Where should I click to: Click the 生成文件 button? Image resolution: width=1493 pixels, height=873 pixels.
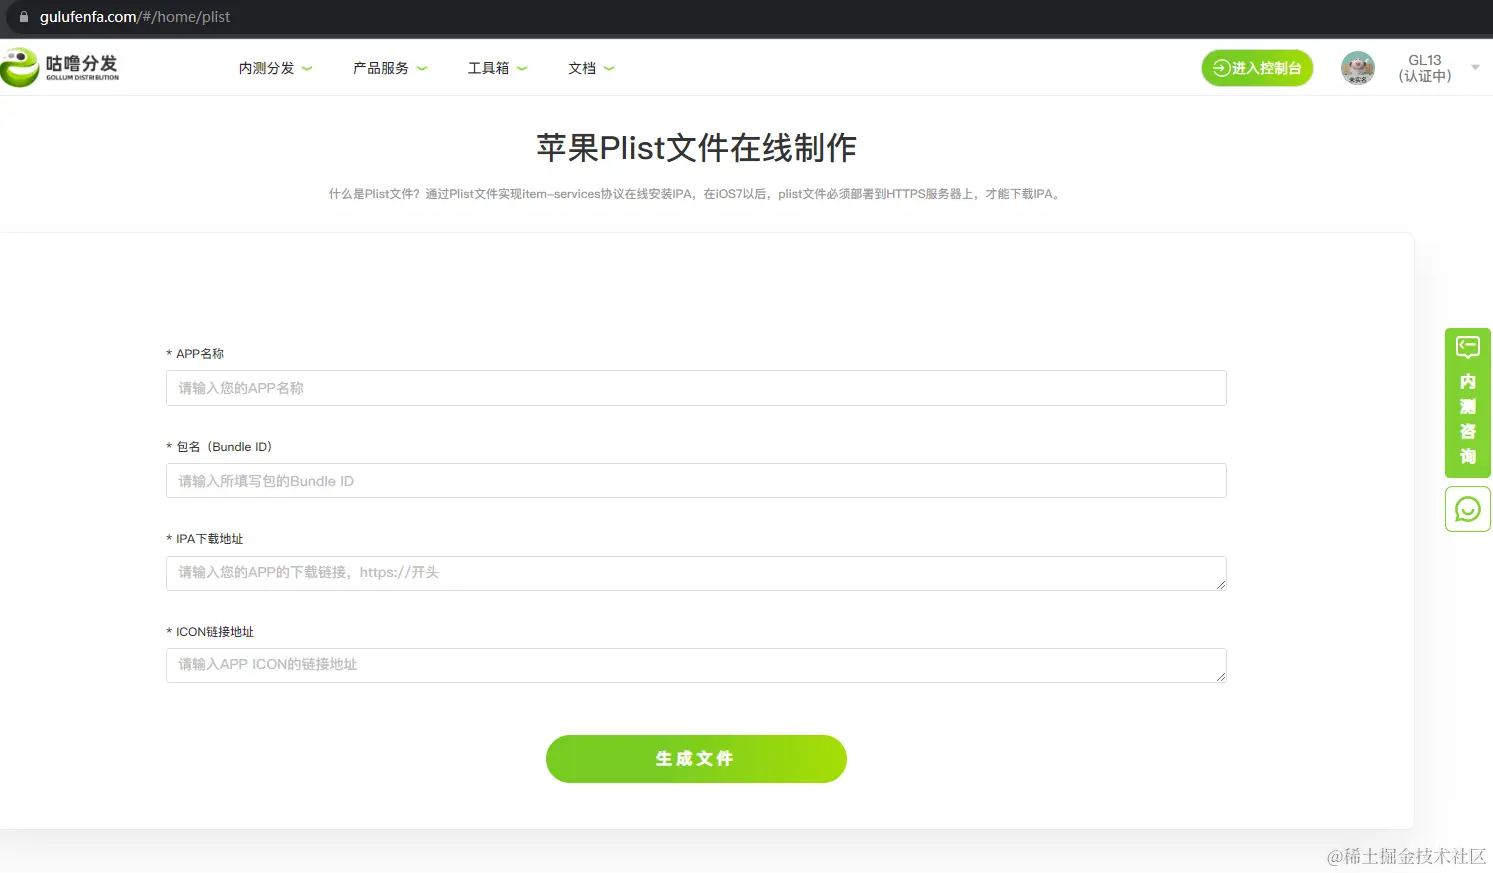pos(695,758)
